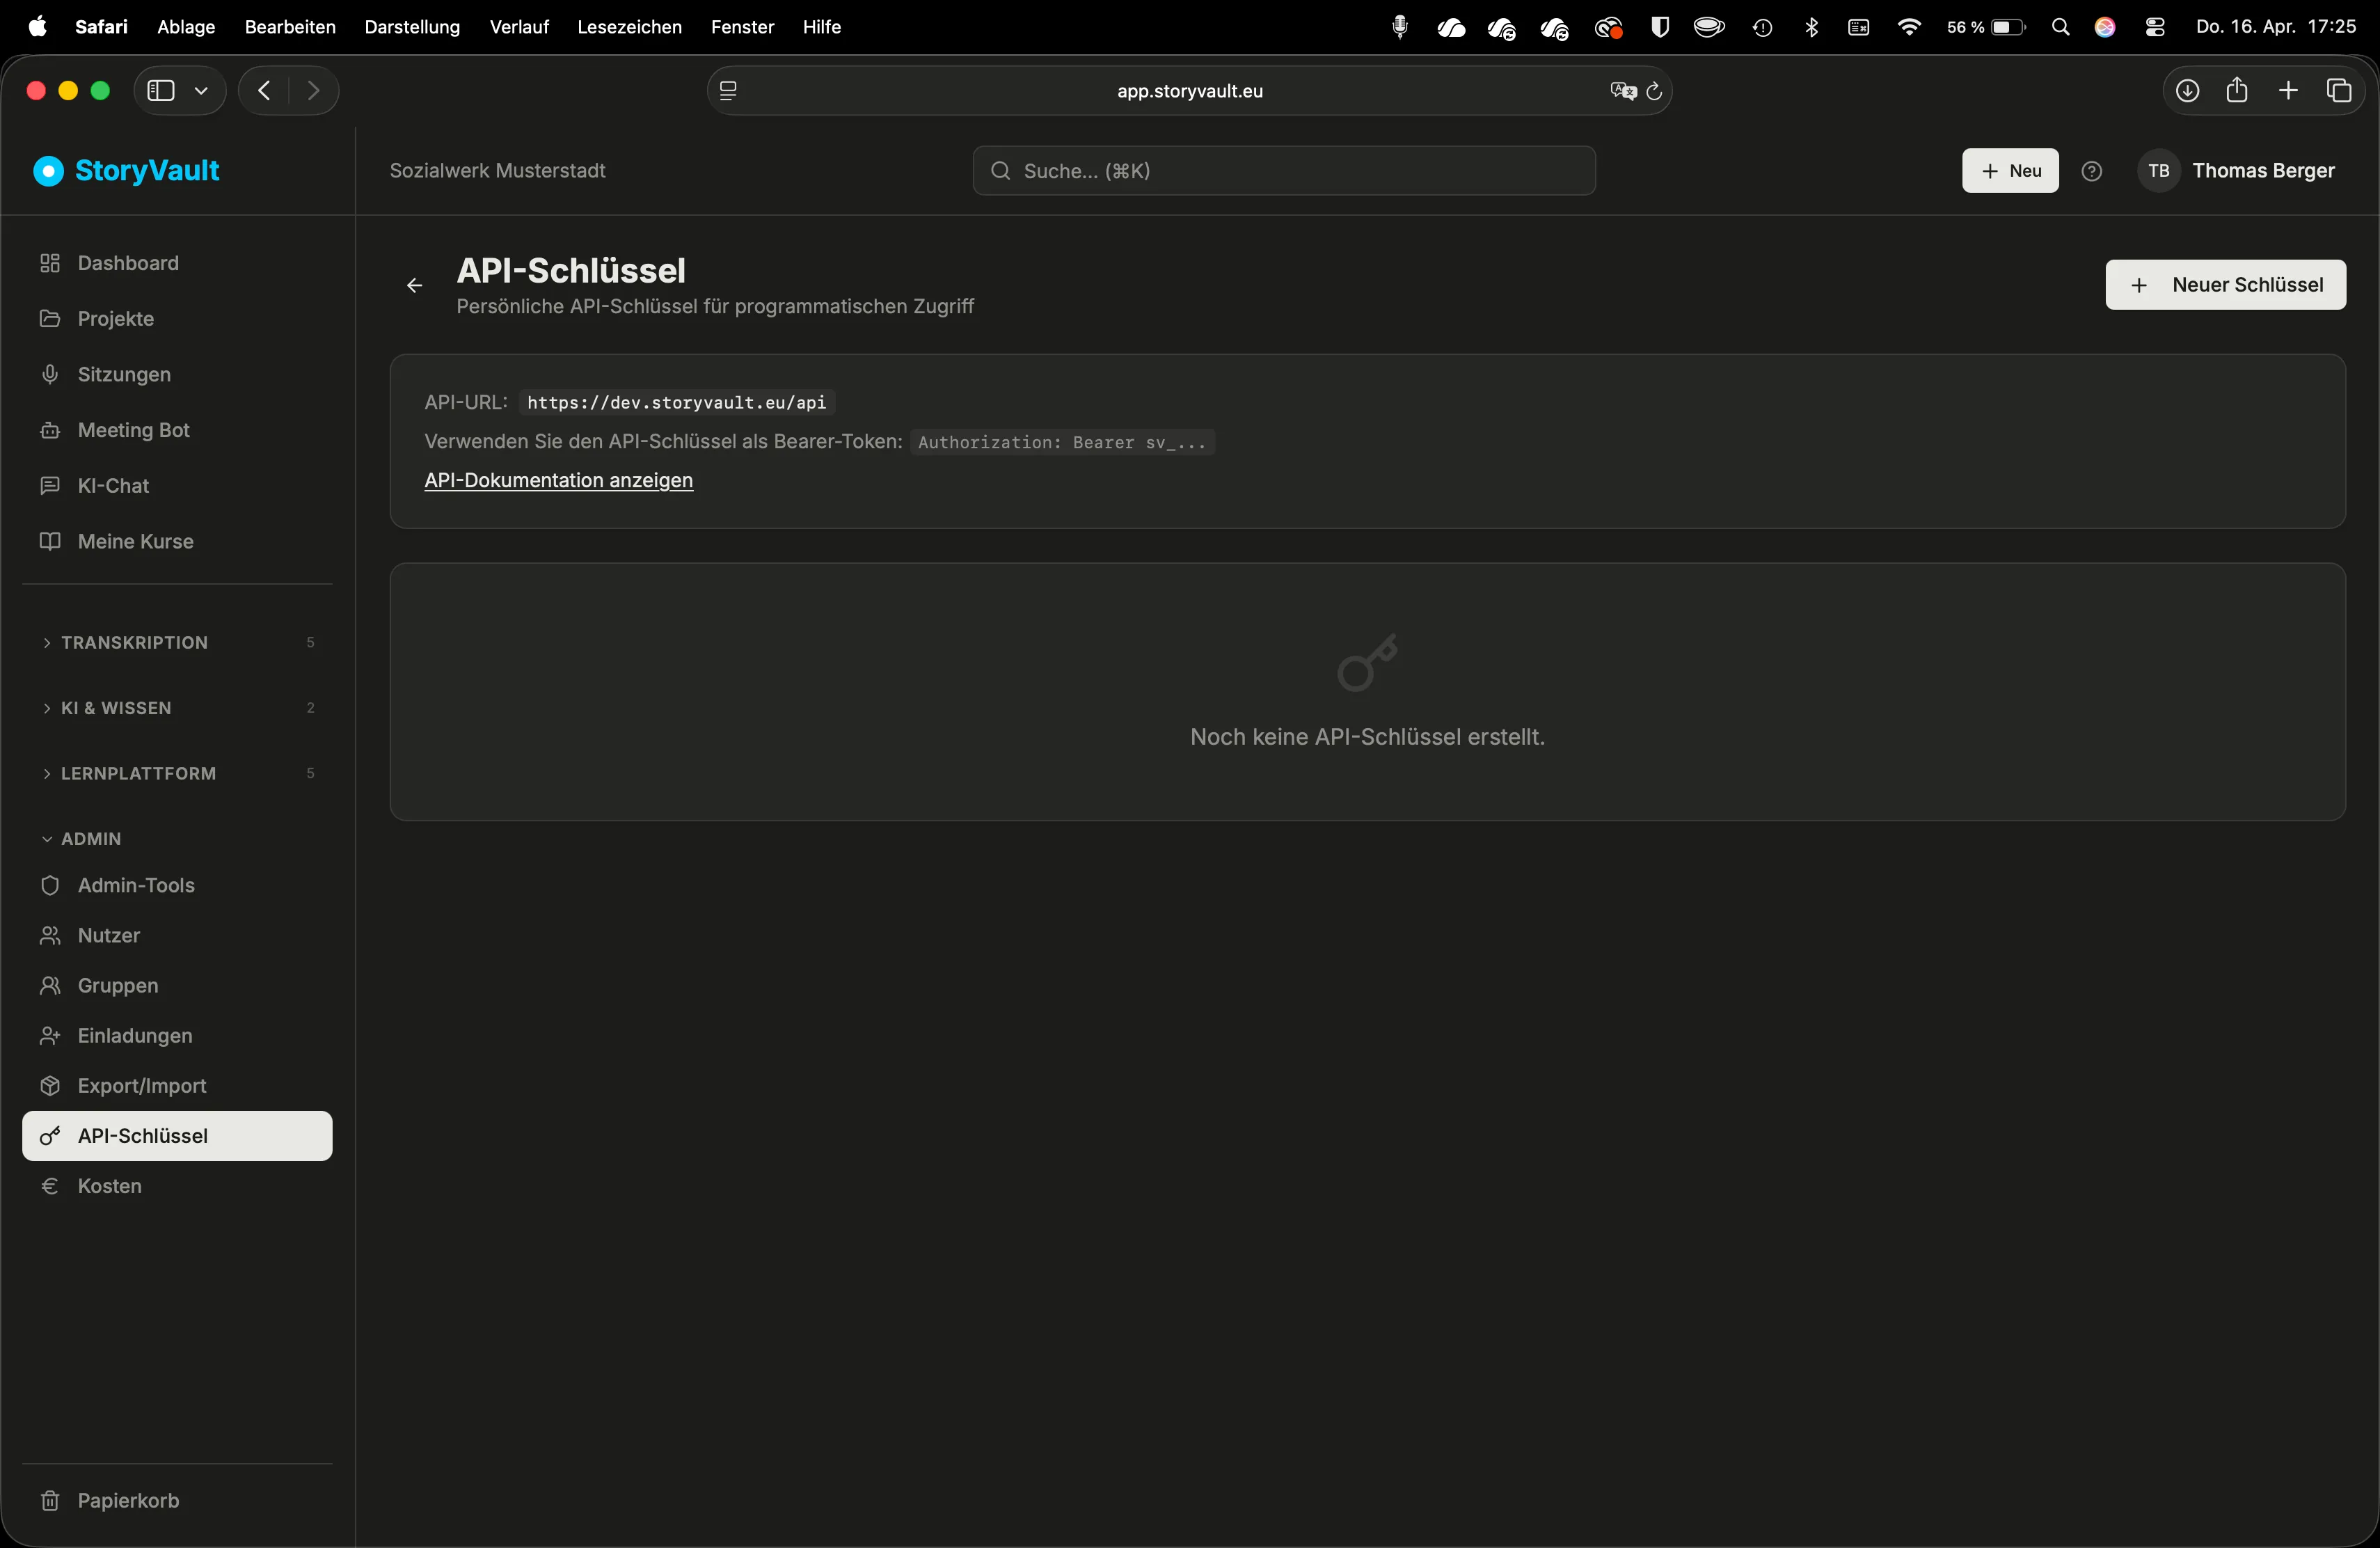Open the macOS Control Center
Viewport: 2380px width, 1548px height.
pos(2155,27)
